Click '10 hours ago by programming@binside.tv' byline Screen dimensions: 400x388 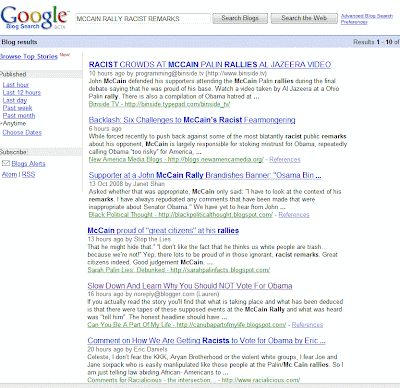pos(178,73)
